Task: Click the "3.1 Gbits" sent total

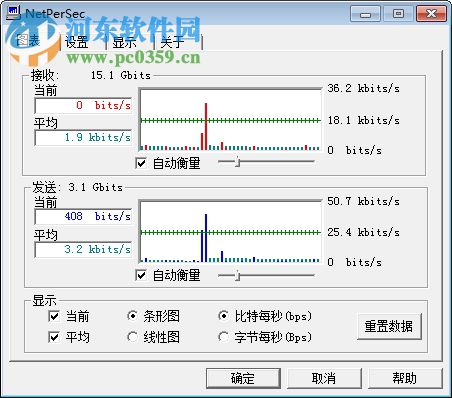Action: (x=96, y=187)
